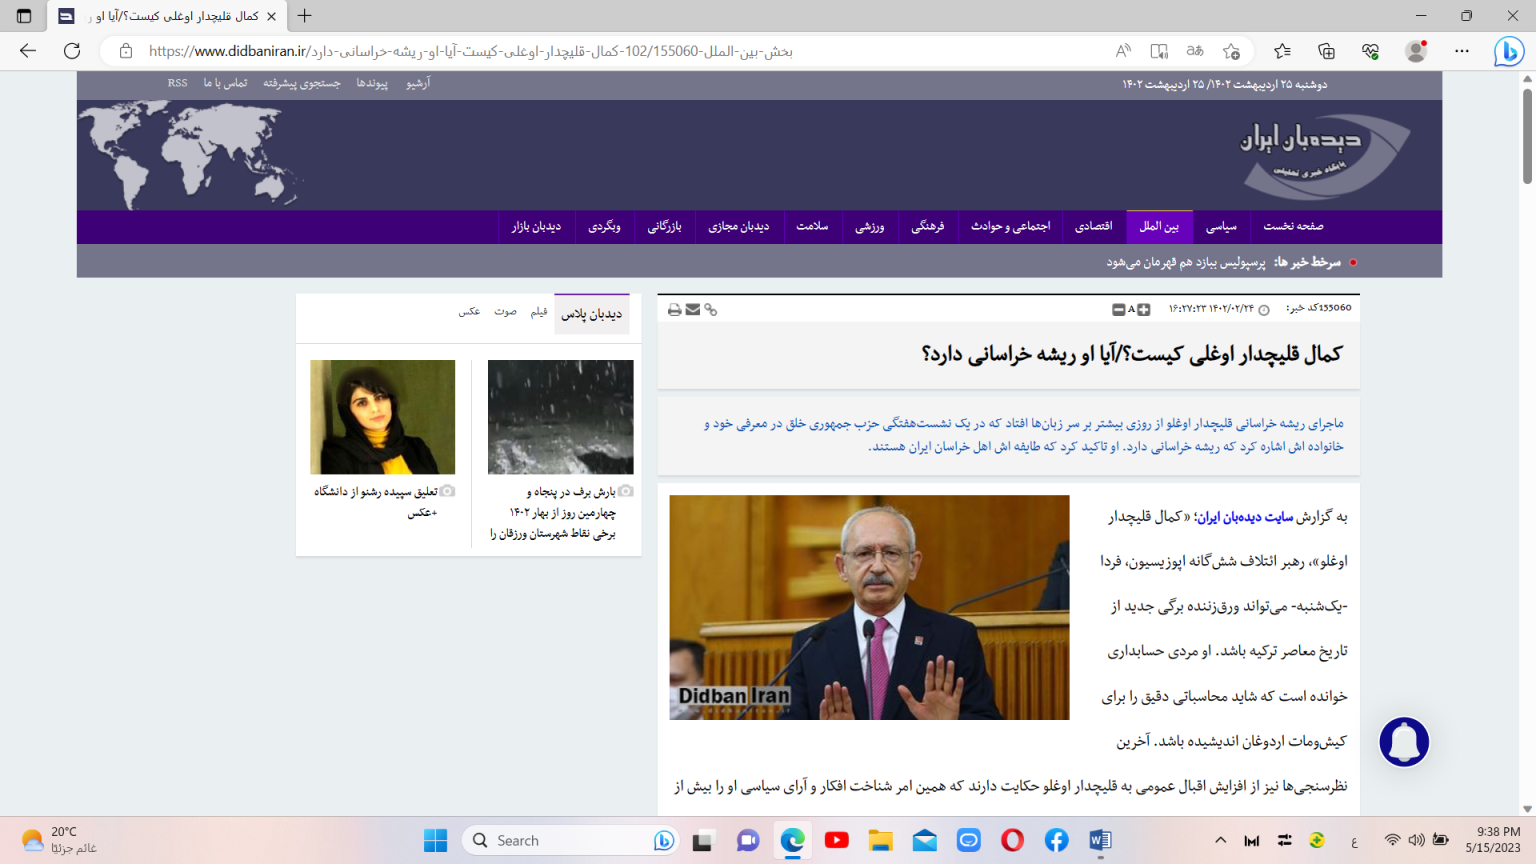Screen dimensions: 1536x864
Task: Open snowfall news thumbnail image
Action: coord(560,417)
